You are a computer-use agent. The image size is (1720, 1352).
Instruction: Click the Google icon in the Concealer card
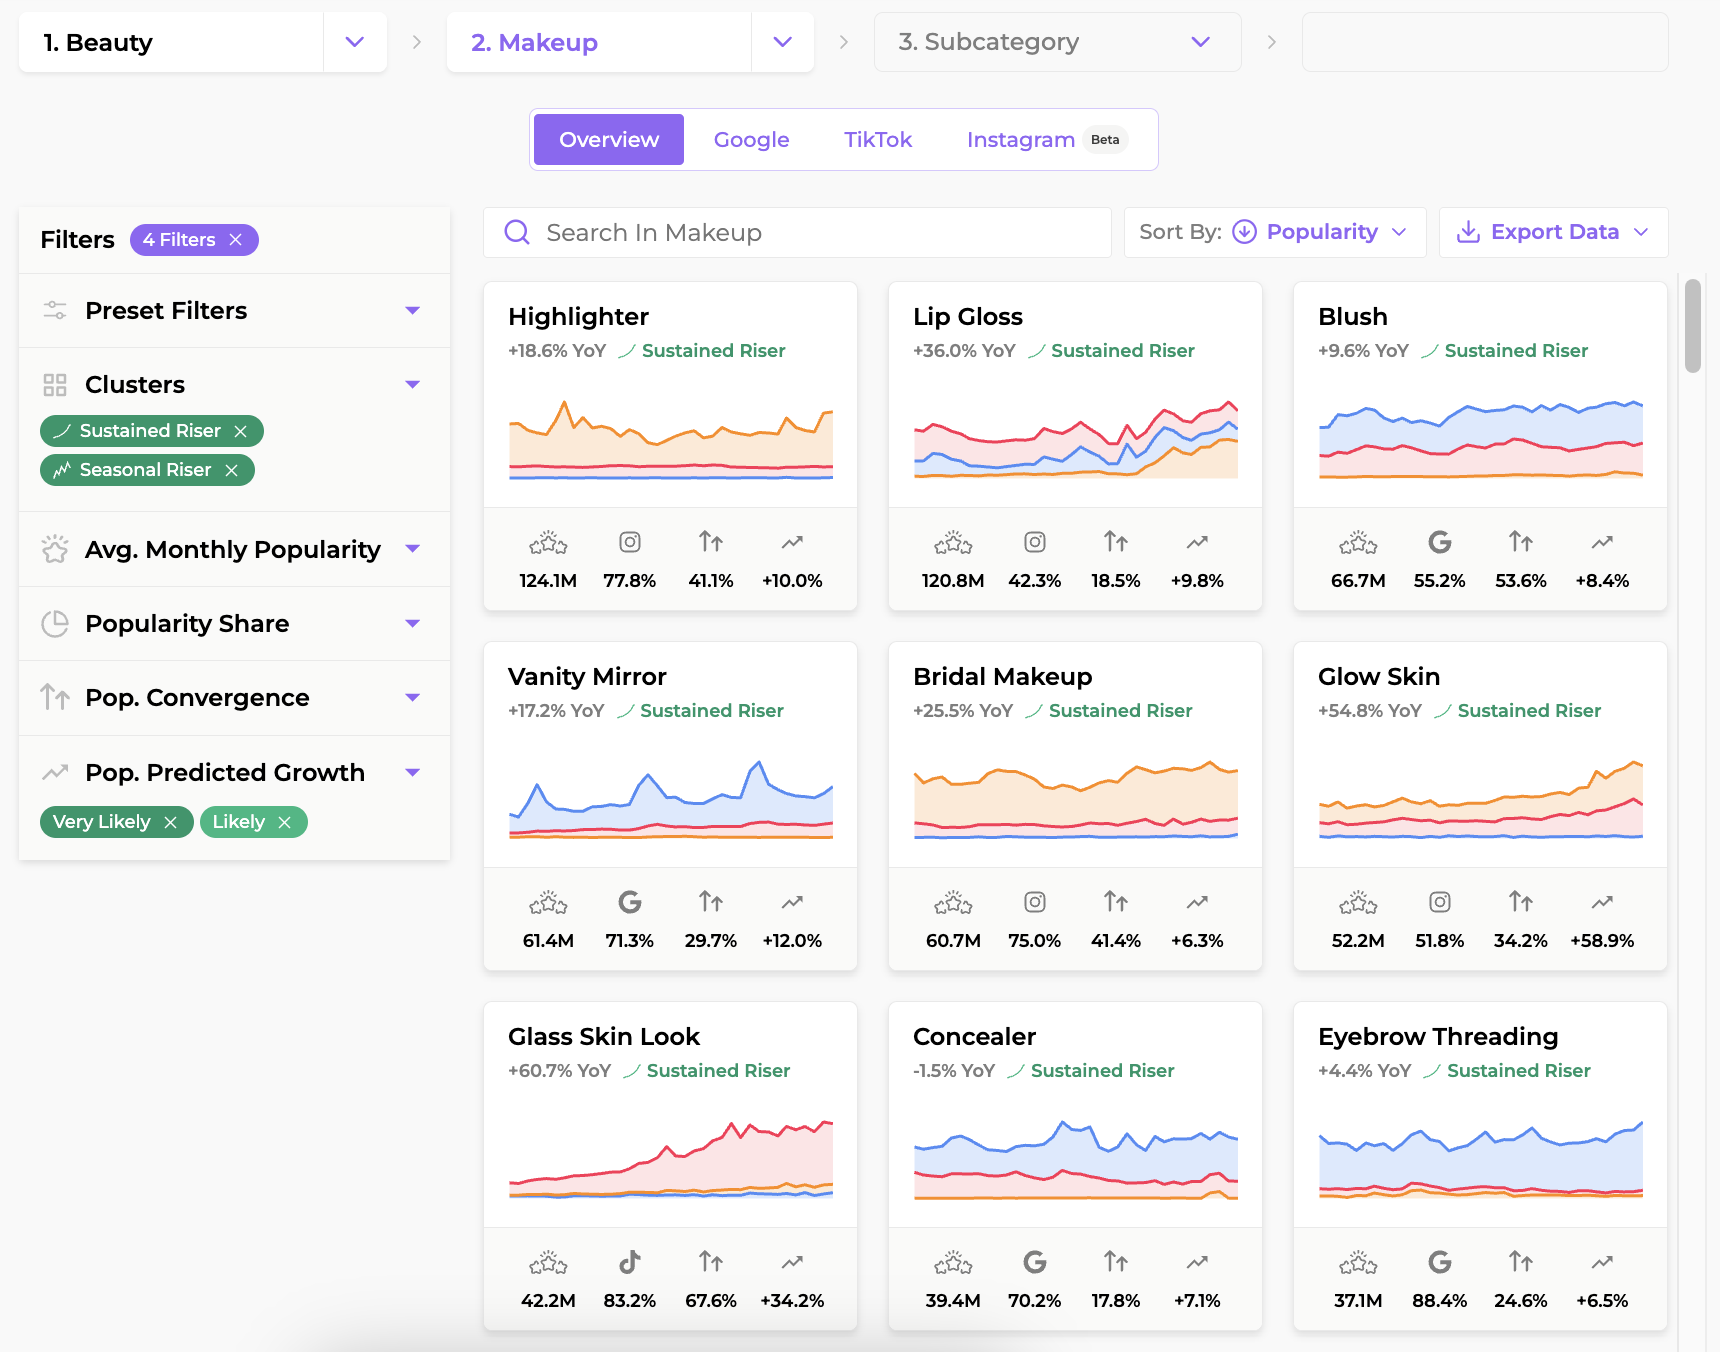(x=1035, y=1262)
